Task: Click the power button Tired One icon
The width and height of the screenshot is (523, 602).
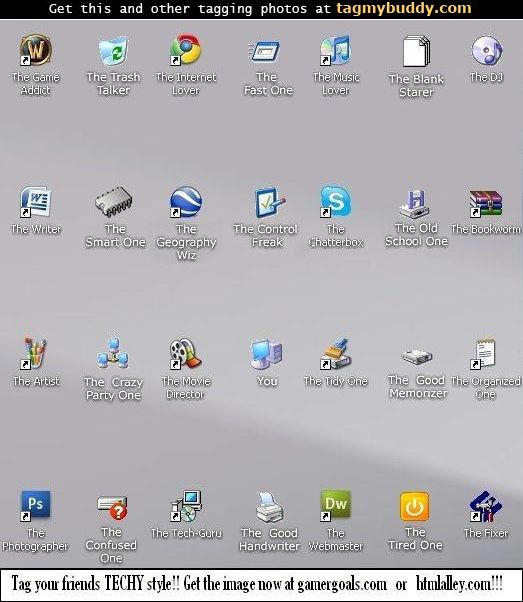Action: [x=415, y=506]
